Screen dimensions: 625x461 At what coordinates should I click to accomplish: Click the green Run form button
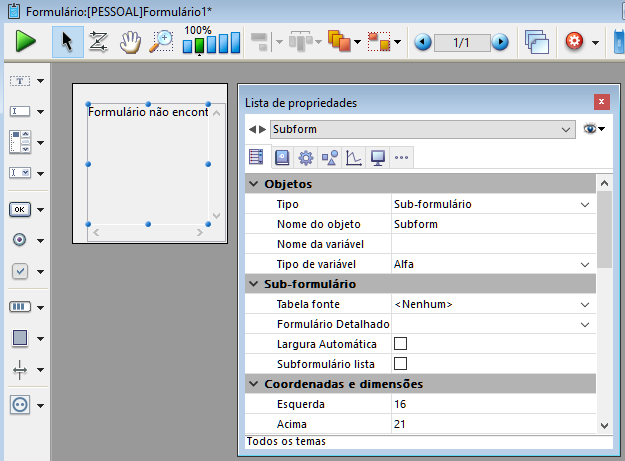tap(25, 42)
